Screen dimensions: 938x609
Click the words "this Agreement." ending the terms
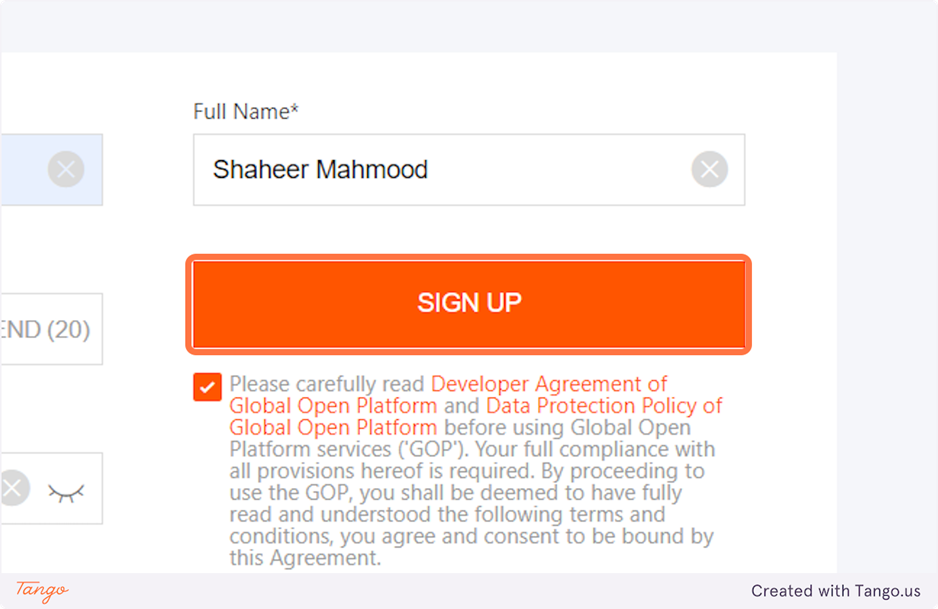click(x=305, y=558)
